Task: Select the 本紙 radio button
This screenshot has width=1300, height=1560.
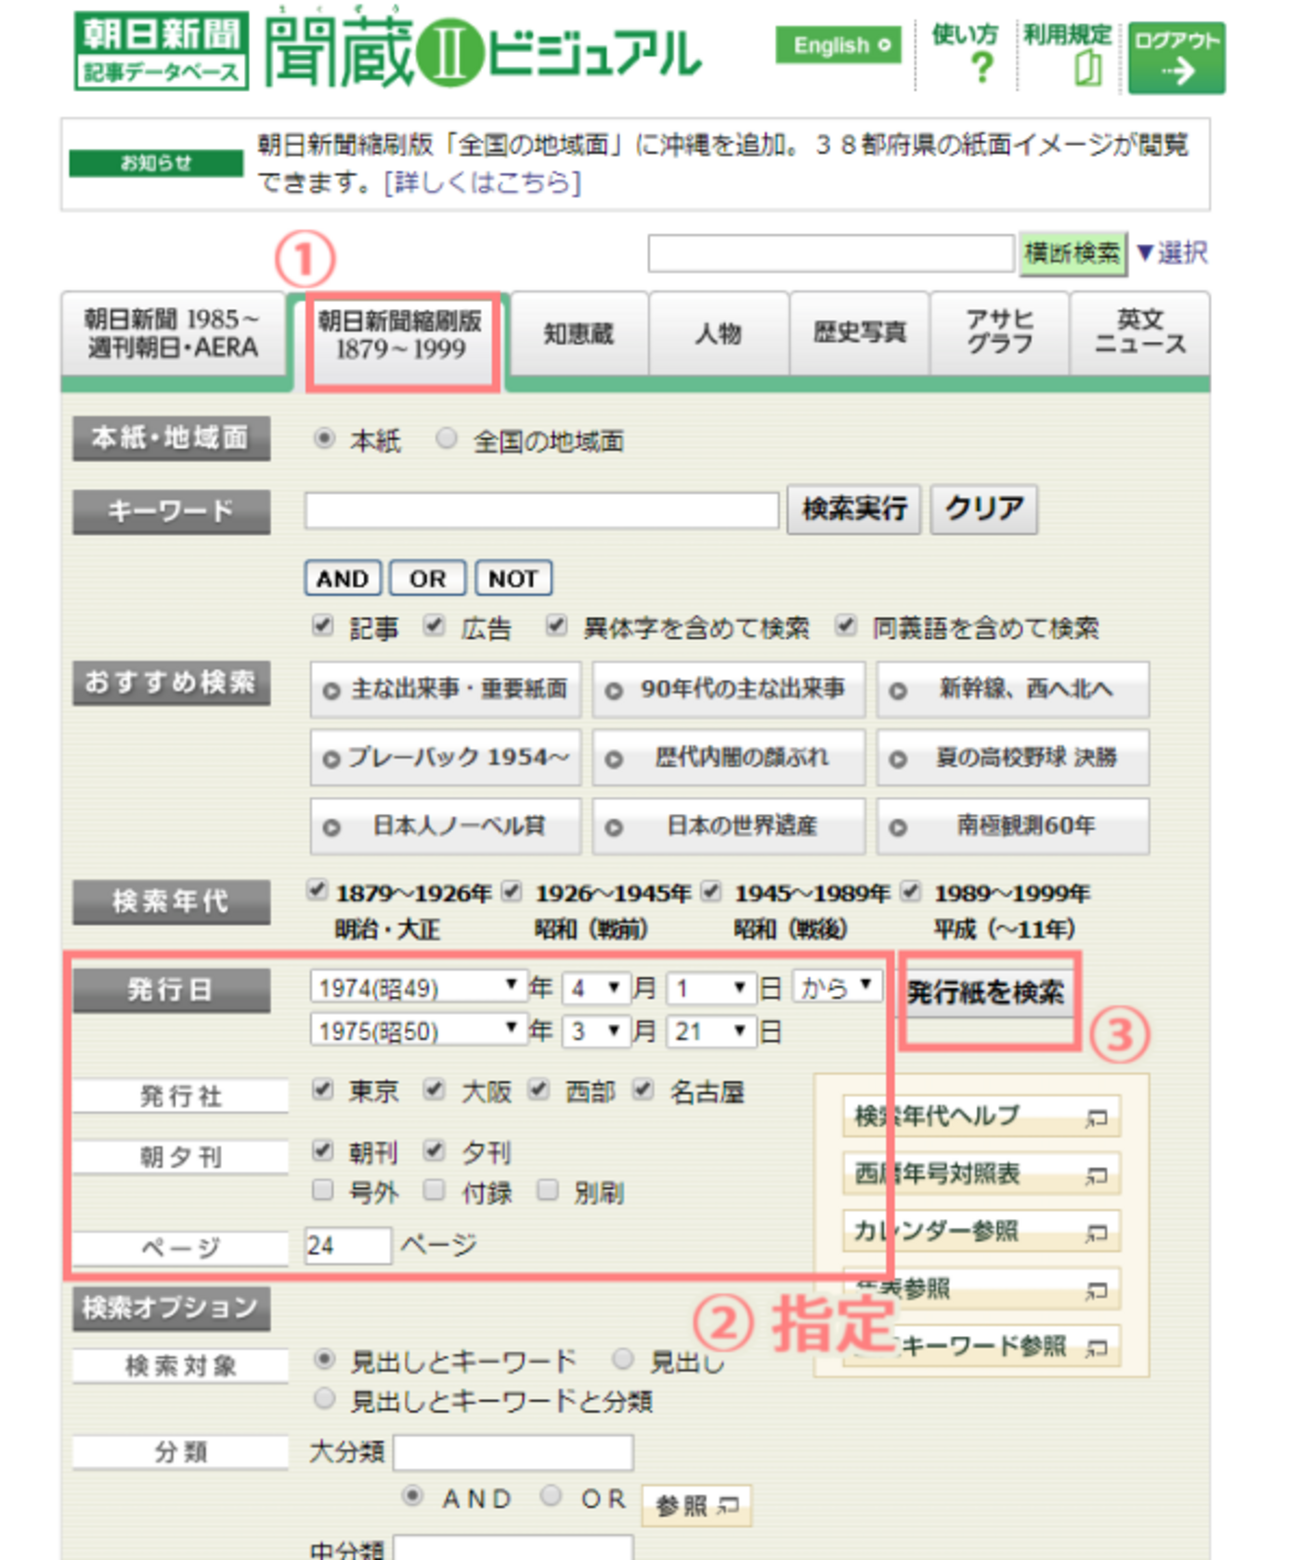Action: (324, 438)
